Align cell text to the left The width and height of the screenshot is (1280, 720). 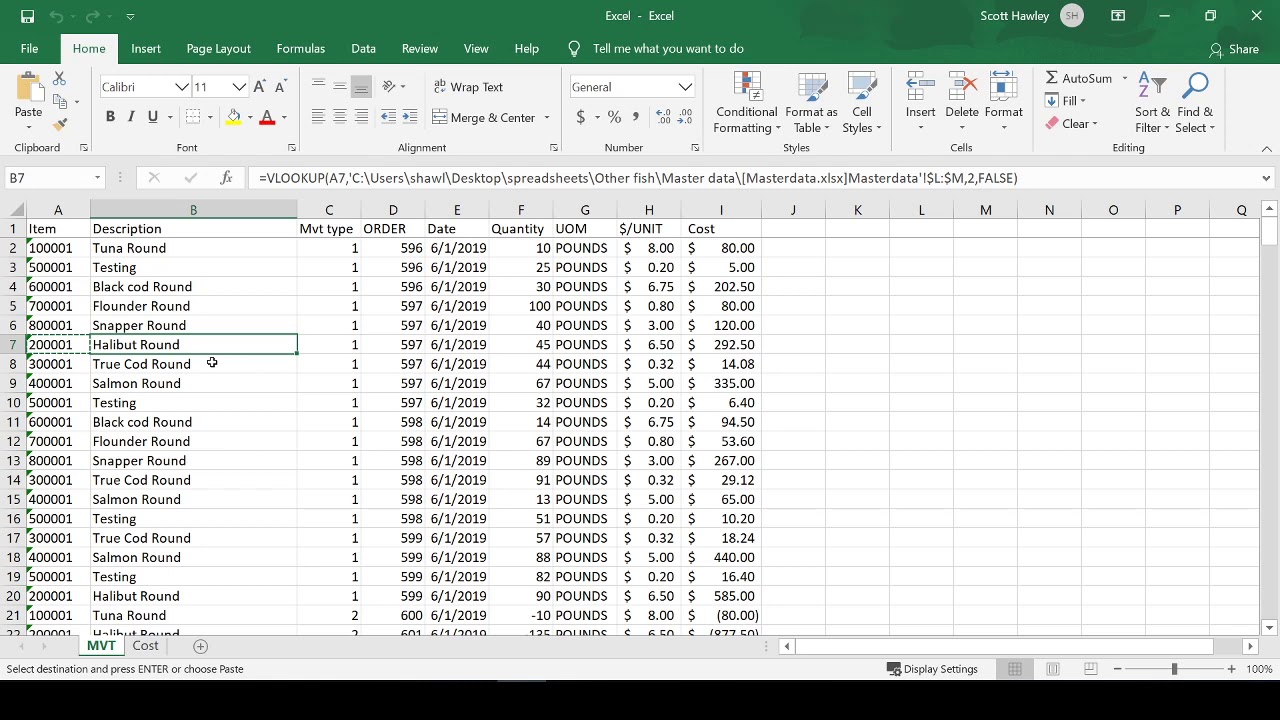click(318, 117)
